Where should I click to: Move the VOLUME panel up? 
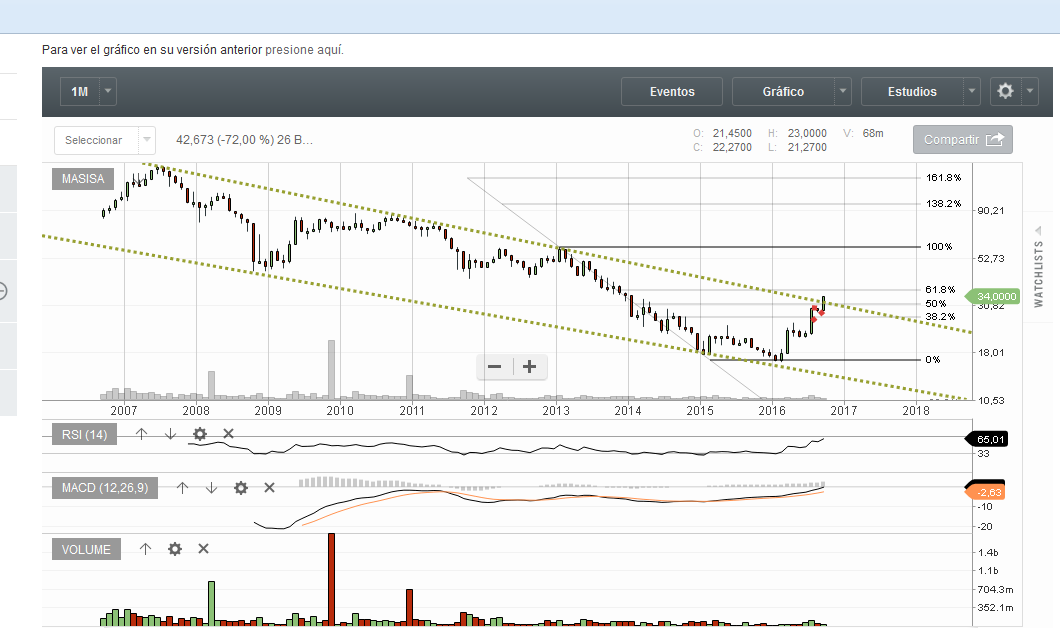point(145,548)
